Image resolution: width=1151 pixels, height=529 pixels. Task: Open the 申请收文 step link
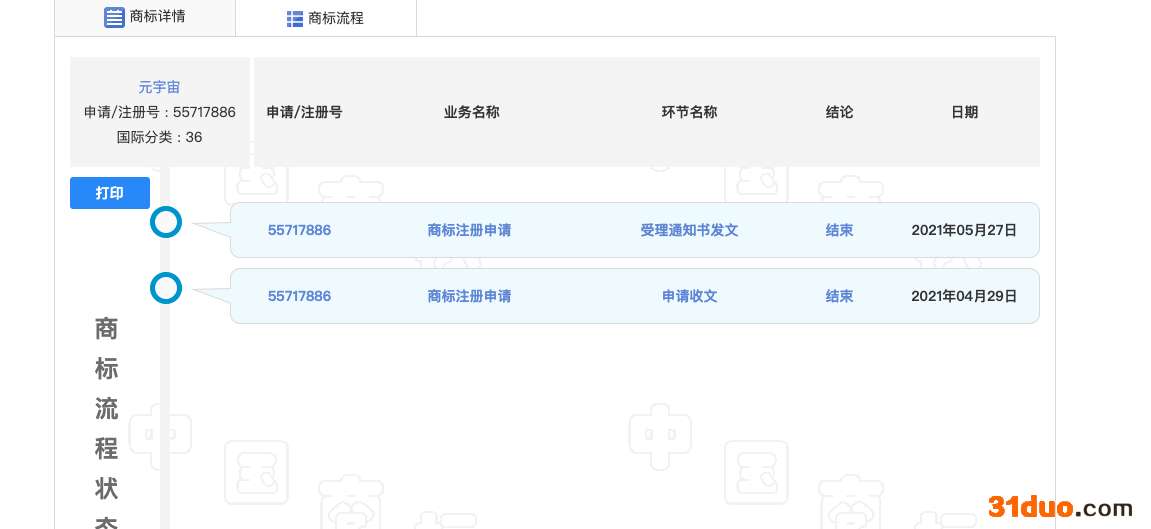[x=689, y=296]
